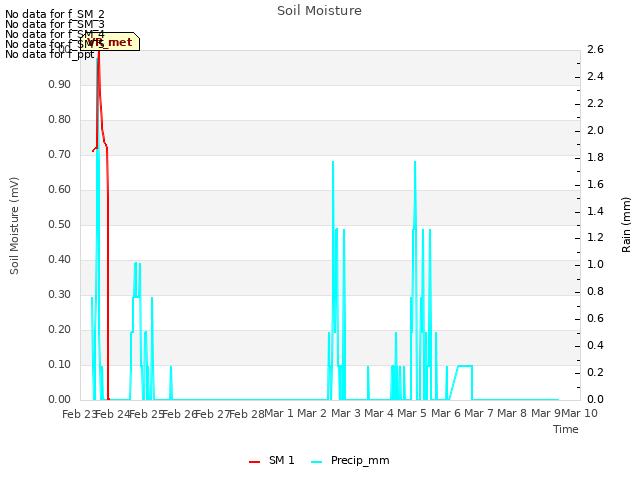The height and width of the screenshot is (480, 640).
Task: Click the cyan Precip_mm legend swatch
Action: [x=316, y=462]
